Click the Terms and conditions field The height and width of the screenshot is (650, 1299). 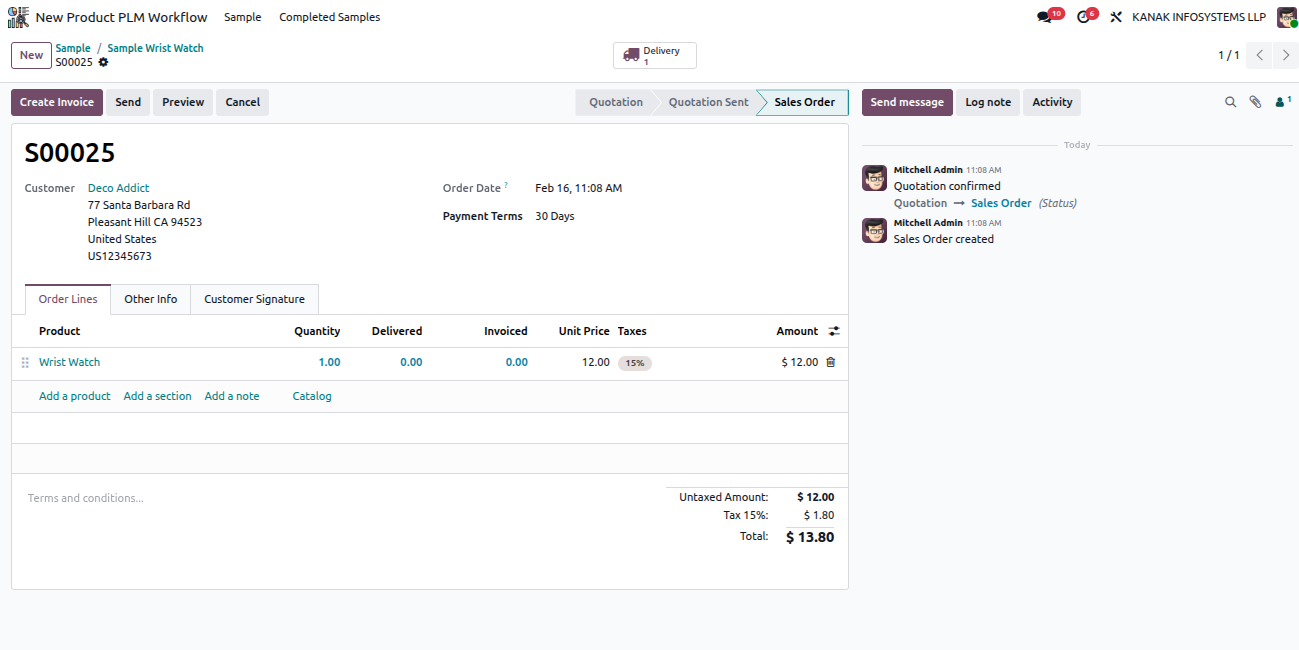340,498
